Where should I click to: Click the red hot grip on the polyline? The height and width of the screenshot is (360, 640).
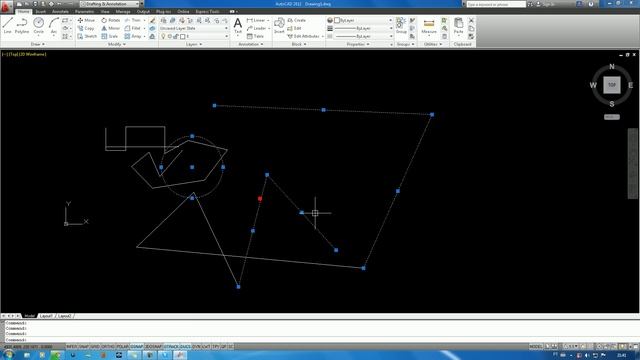pos(260,199)
